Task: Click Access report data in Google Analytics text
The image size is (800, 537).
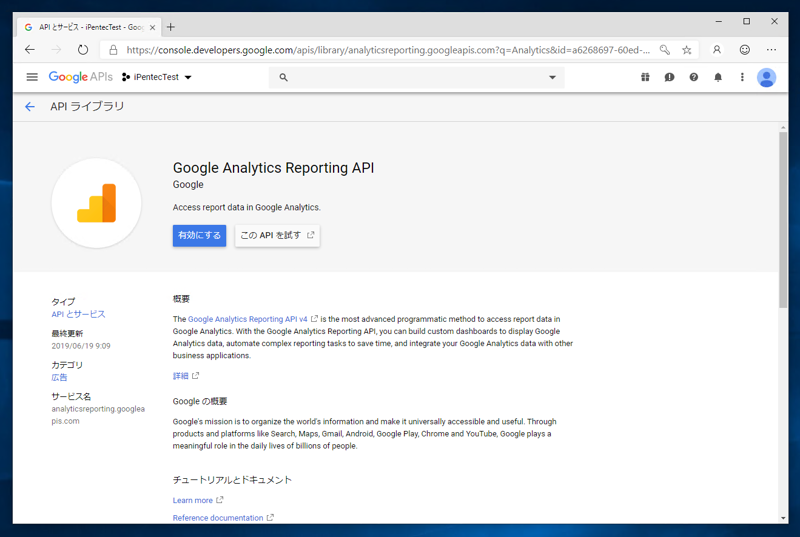Action: [x=246, y=208]
